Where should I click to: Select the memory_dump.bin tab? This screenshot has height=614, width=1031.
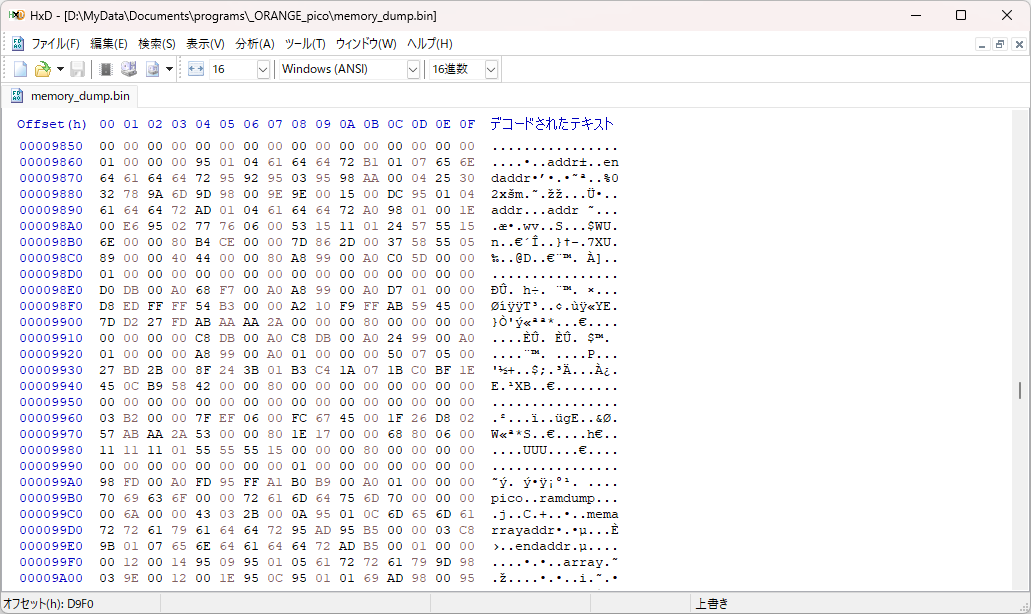[x=70, y=96]
